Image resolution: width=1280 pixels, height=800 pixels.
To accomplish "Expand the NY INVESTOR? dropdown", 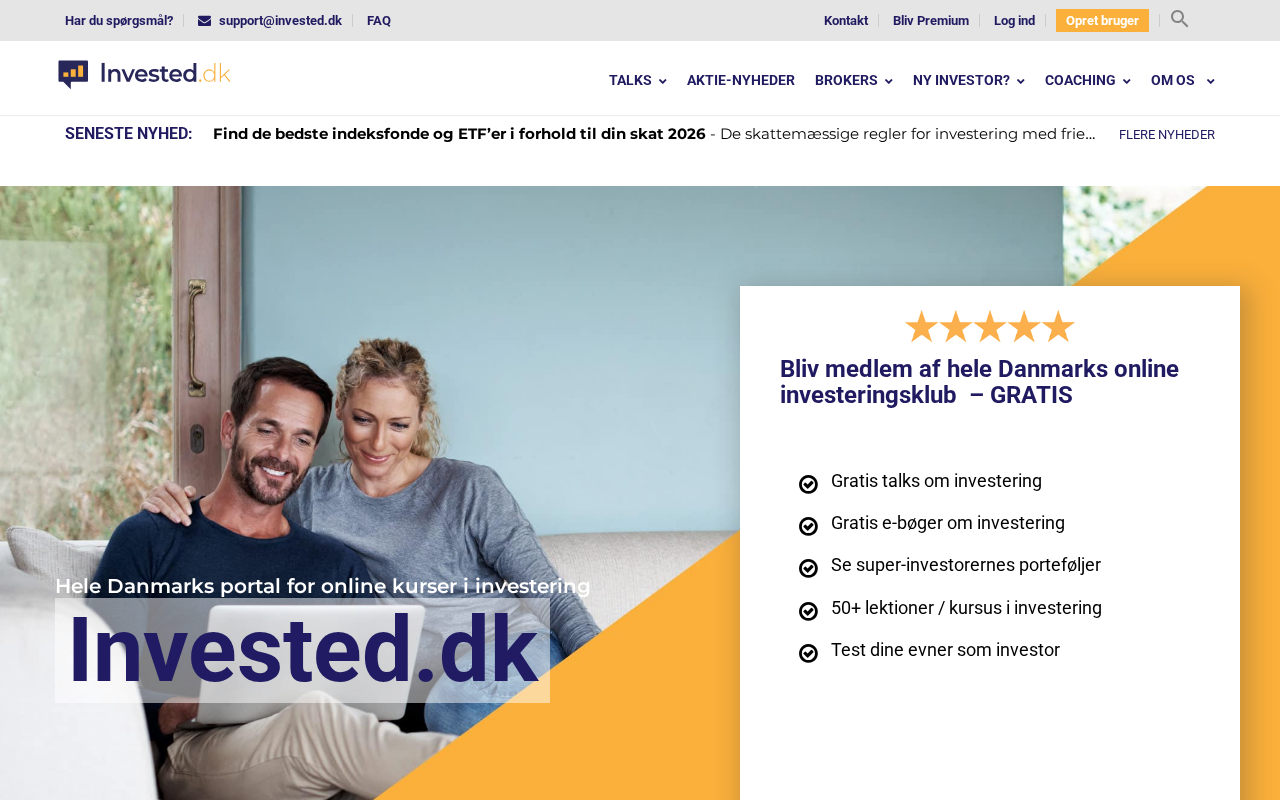I will coord(968,81).
